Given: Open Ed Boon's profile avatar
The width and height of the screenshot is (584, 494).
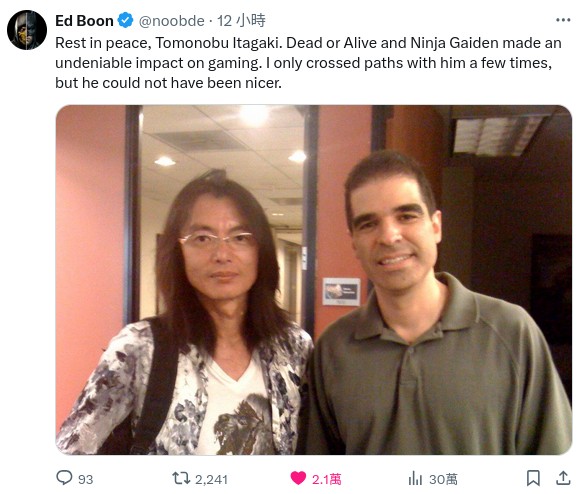Looking at the screenshot, I should click(27, 30).
